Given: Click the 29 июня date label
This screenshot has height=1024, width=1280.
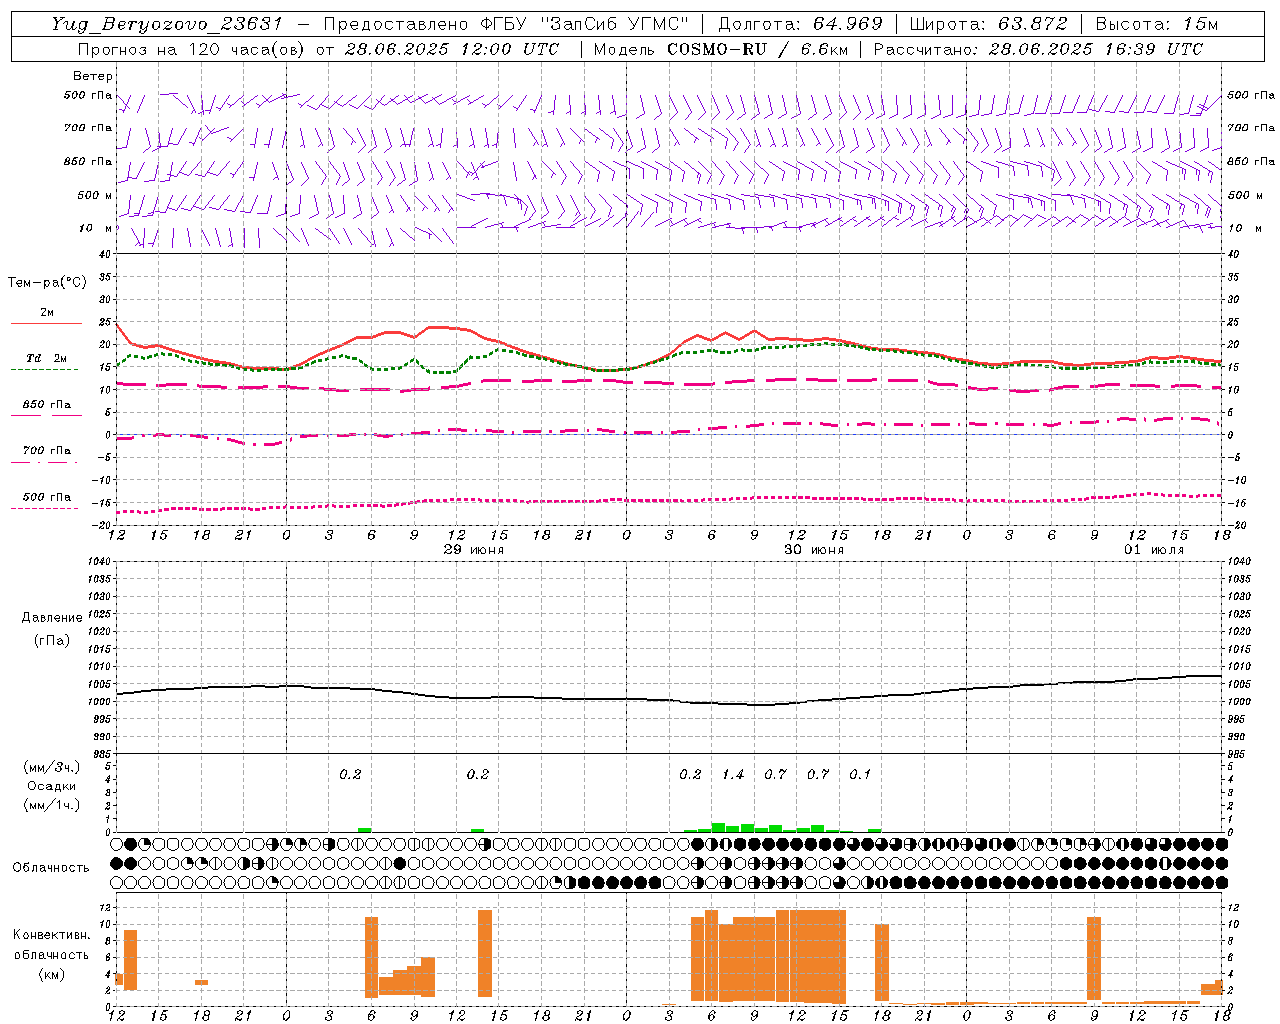Looking at the screenshot, I should click(474, 550).
